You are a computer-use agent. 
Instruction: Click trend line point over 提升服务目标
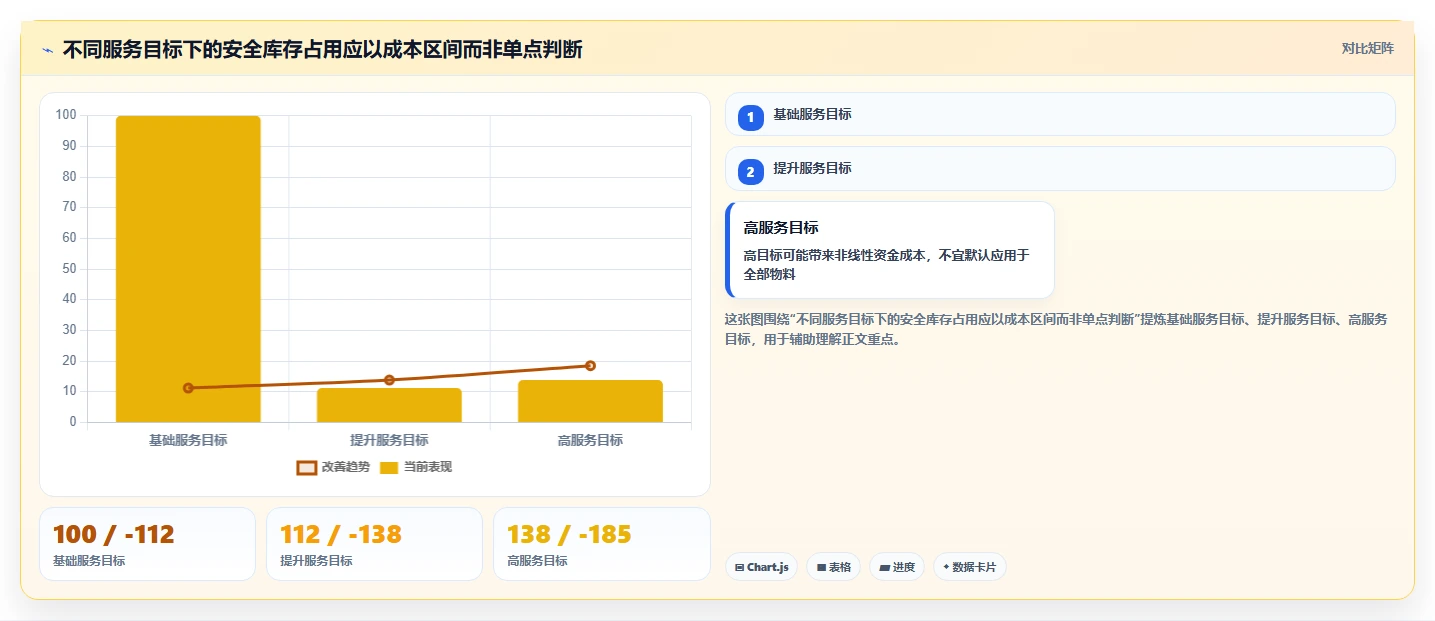pyautogui.click(x=389, y=380)
